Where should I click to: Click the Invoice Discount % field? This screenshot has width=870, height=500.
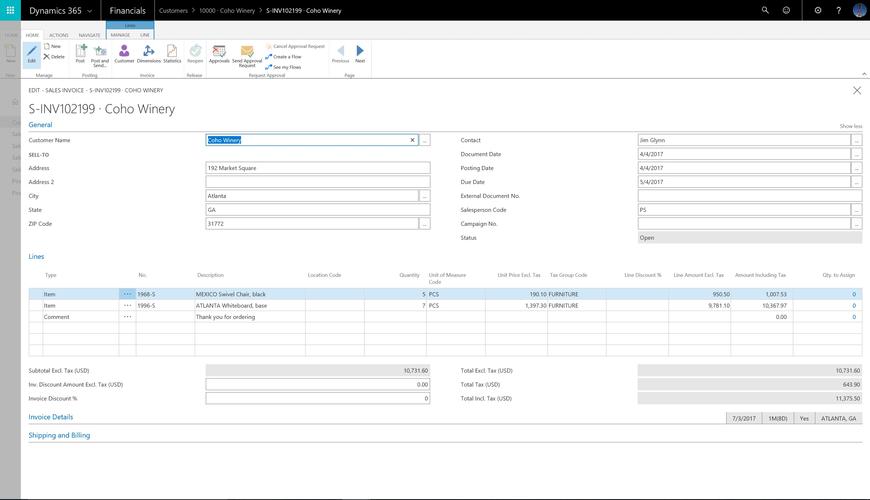click(317, 398)
